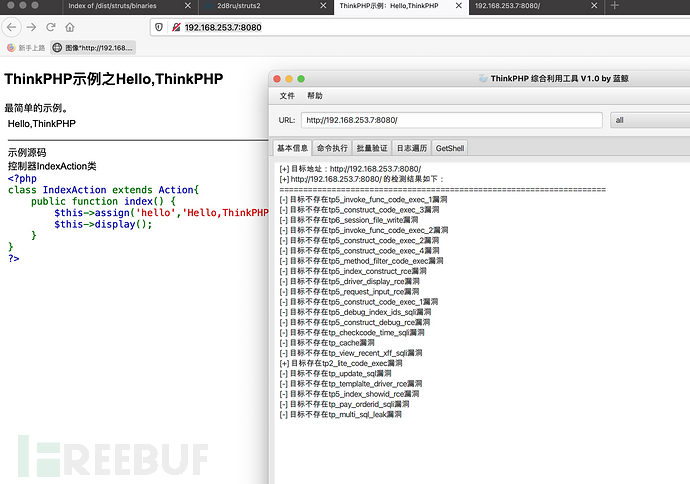Screen dimensions: 690x484
Task: Click the browser forward arrow
Action: (x=31, y=27)
